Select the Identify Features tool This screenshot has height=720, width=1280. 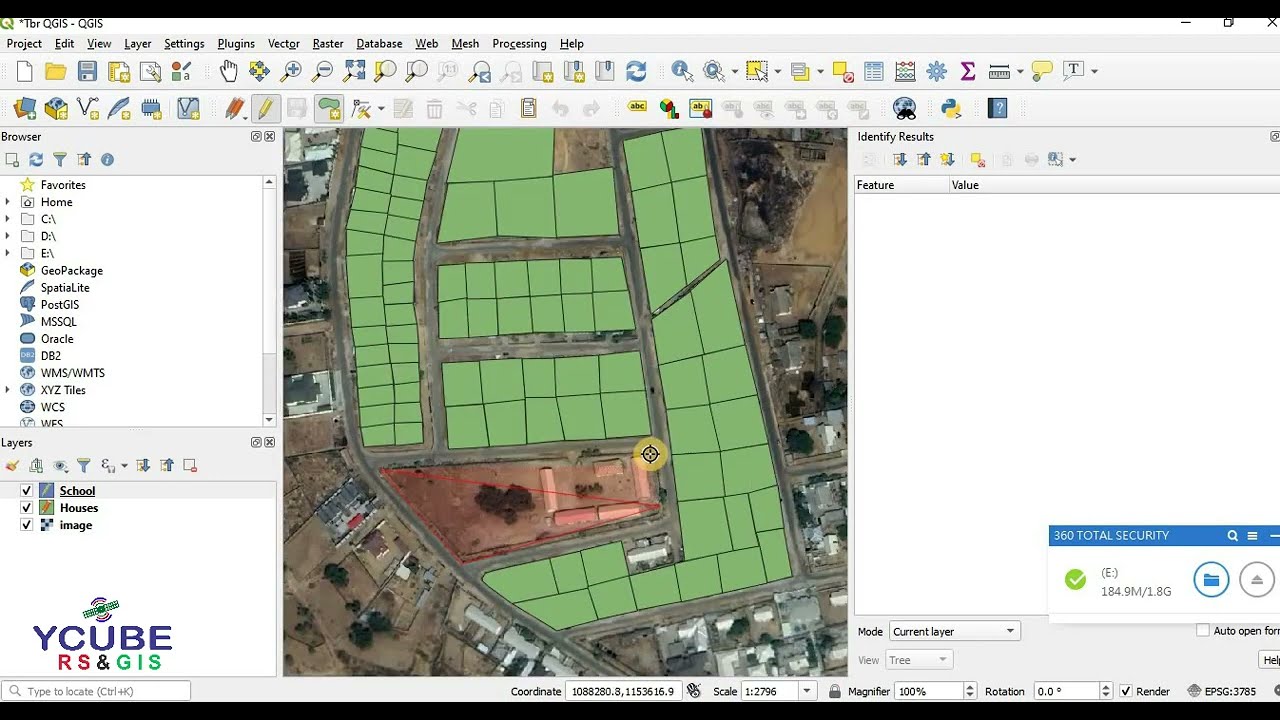click(682, 71)
